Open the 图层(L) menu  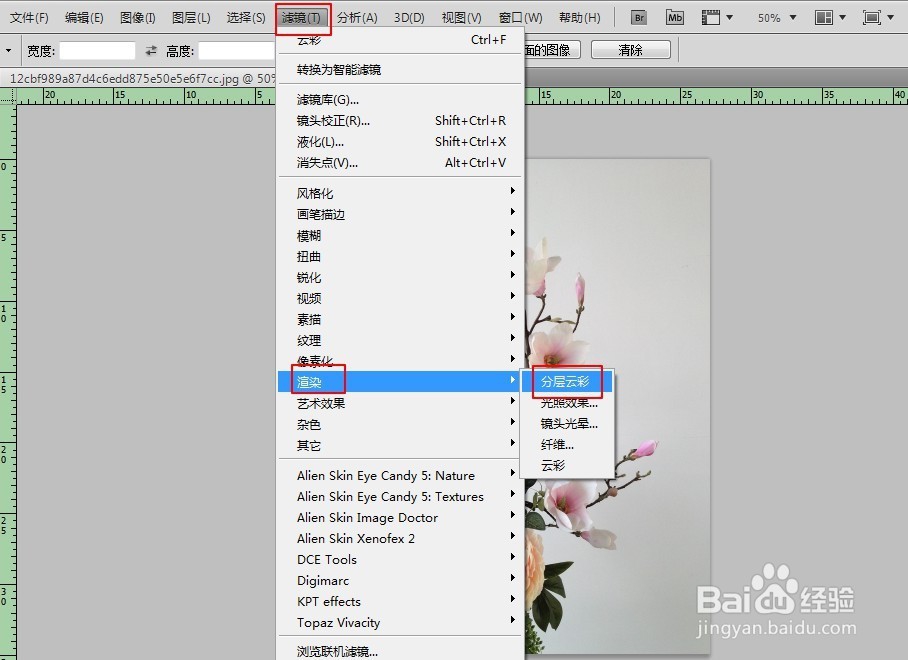point(191,18)
